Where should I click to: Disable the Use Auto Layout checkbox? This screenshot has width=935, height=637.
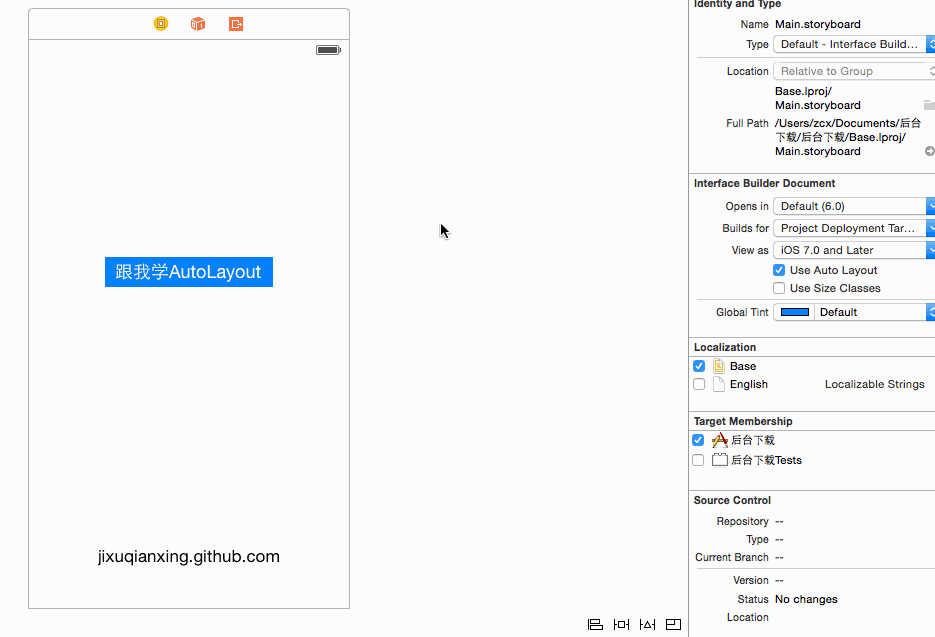pyautogui.click(x=779, y=270)
